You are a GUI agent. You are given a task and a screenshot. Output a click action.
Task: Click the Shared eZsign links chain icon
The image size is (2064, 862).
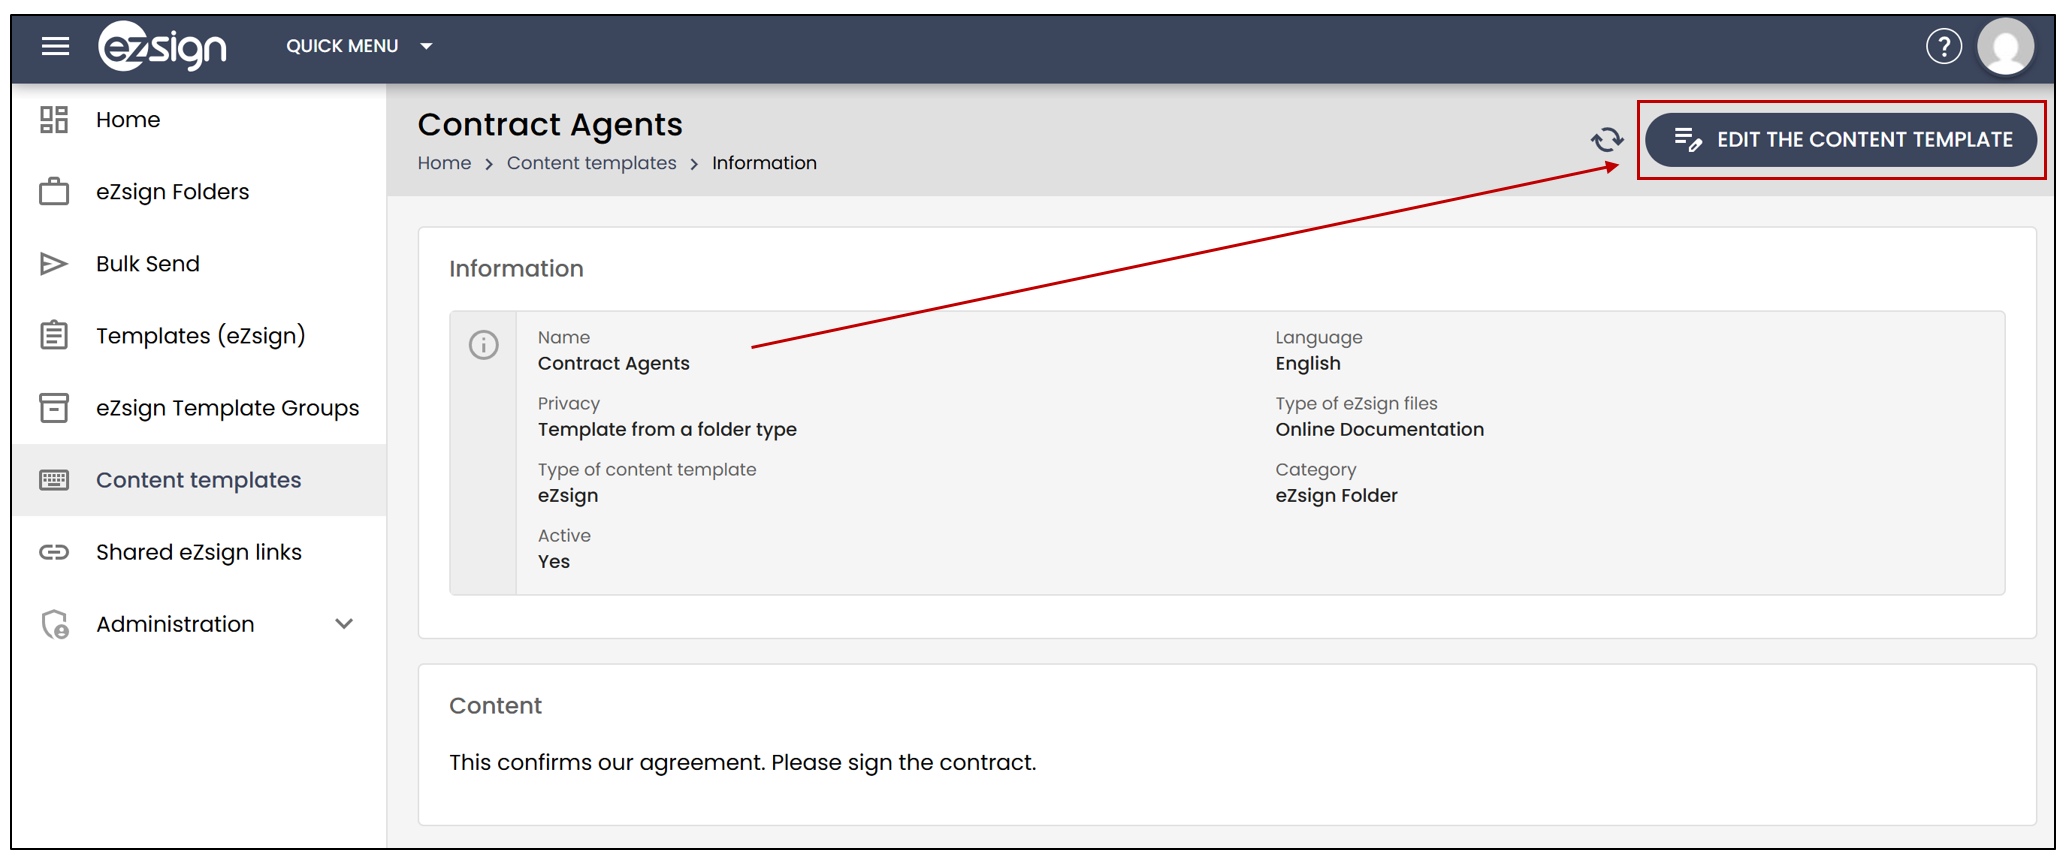point(54,552)
